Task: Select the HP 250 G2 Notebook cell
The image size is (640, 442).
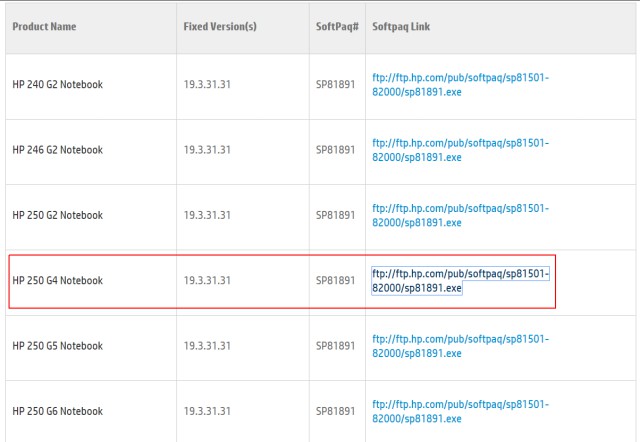Action: click(x=58, y=215)
